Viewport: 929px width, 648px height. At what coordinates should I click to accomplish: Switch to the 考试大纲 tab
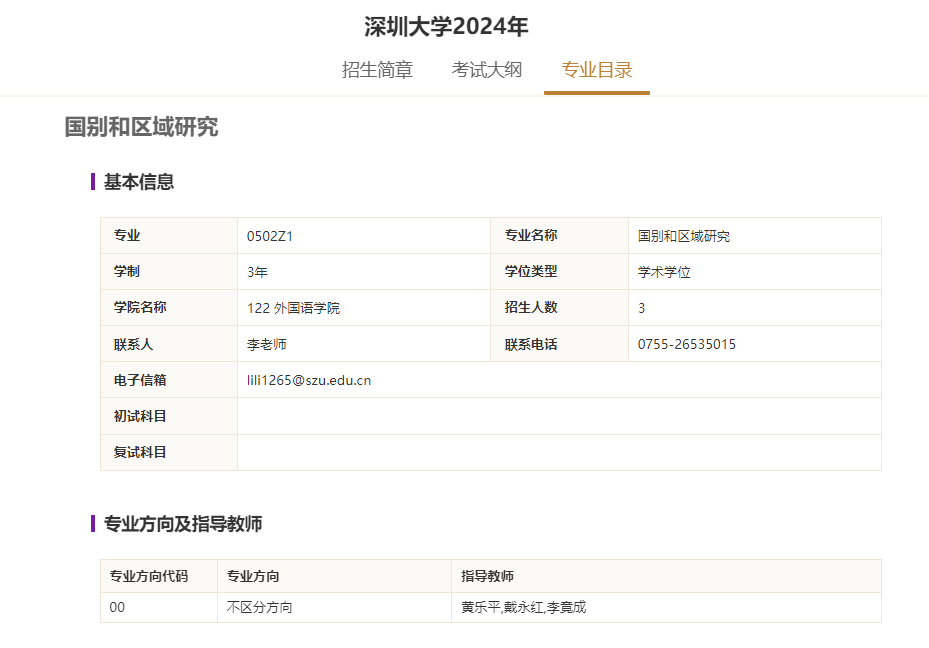487,70
